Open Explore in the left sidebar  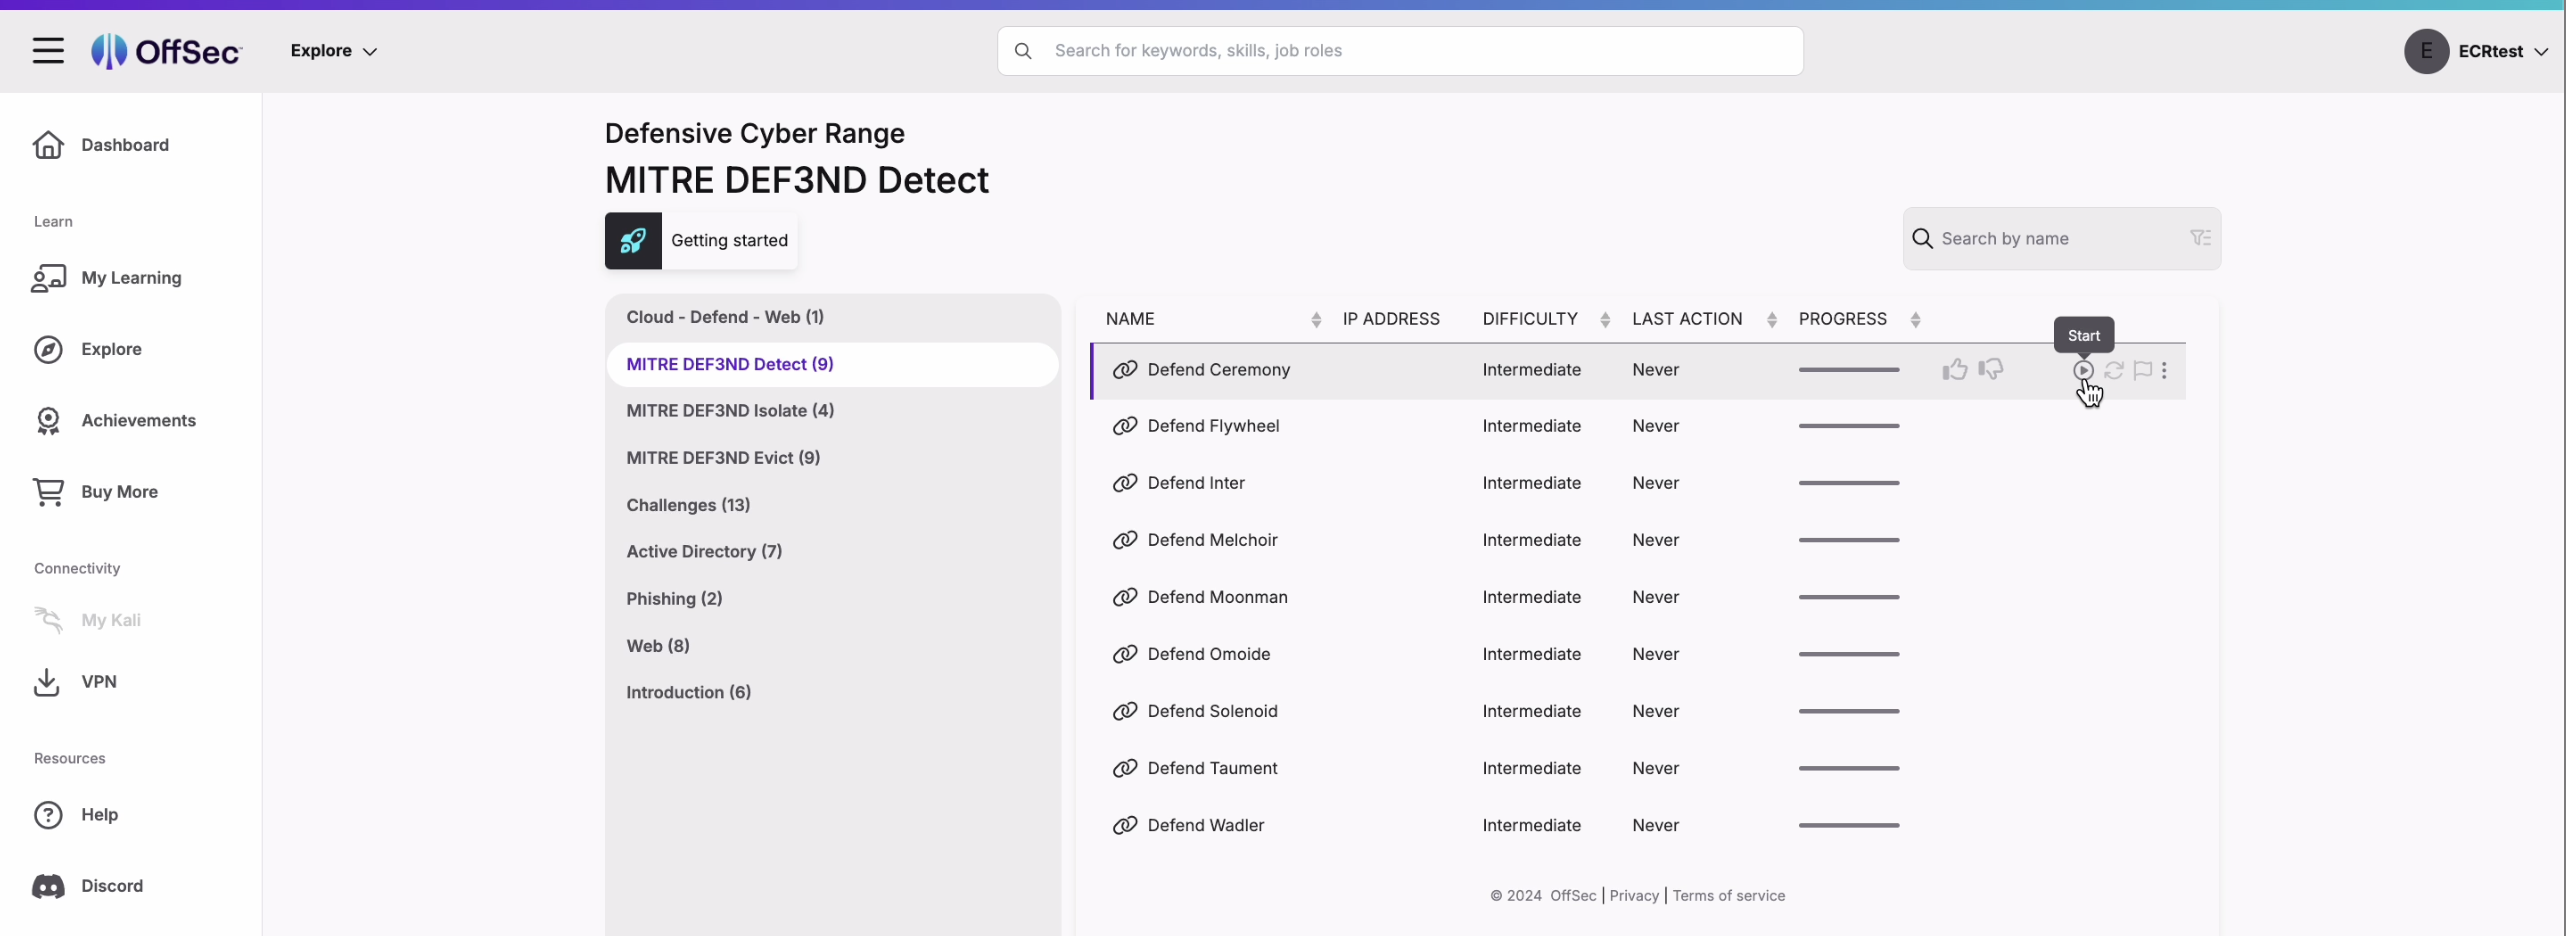111,349
